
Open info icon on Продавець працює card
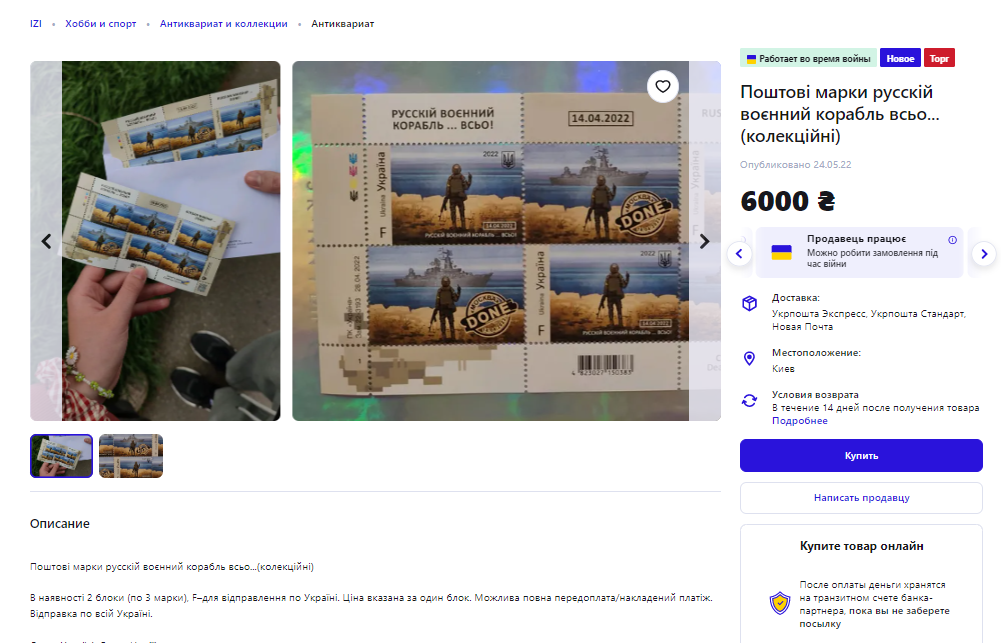click(952, 240)
